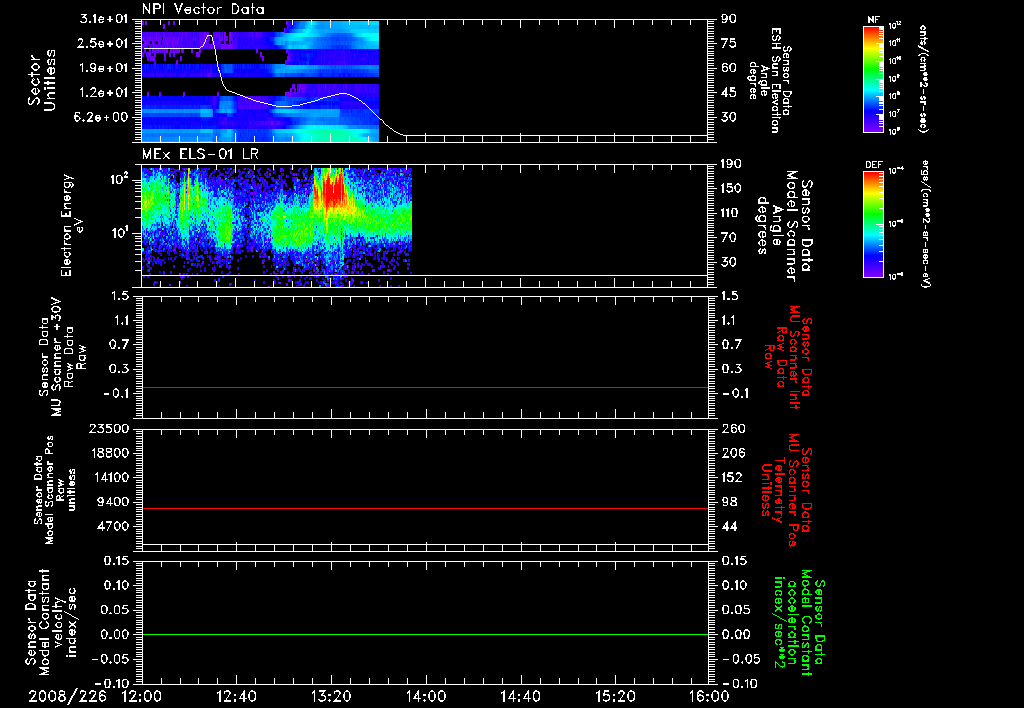The height and width of the screenshot is (708, 1024).
Task: Click the "cnts/(cm**2-sr-sec)" colorbar unit label
Action: pyautogui.click(x=923, y=79)
